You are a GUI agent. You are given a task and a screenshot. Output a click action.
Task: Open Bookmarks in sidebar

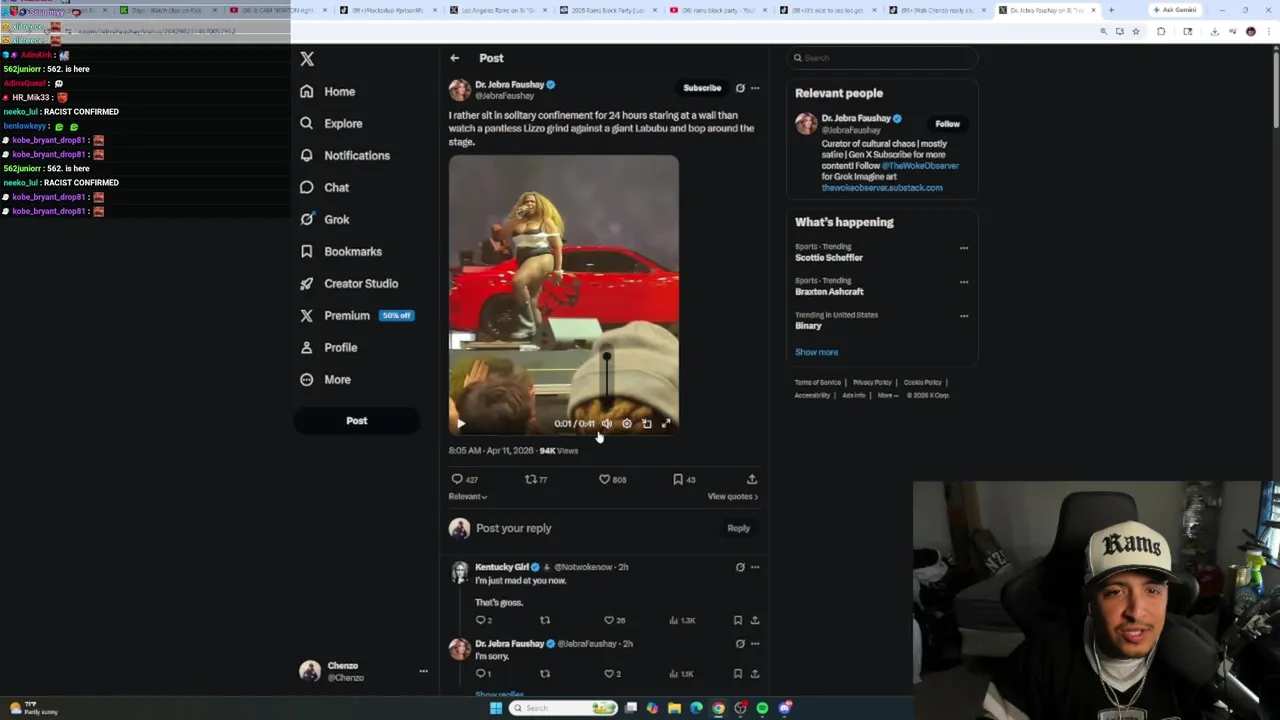(x=340, y=251)
